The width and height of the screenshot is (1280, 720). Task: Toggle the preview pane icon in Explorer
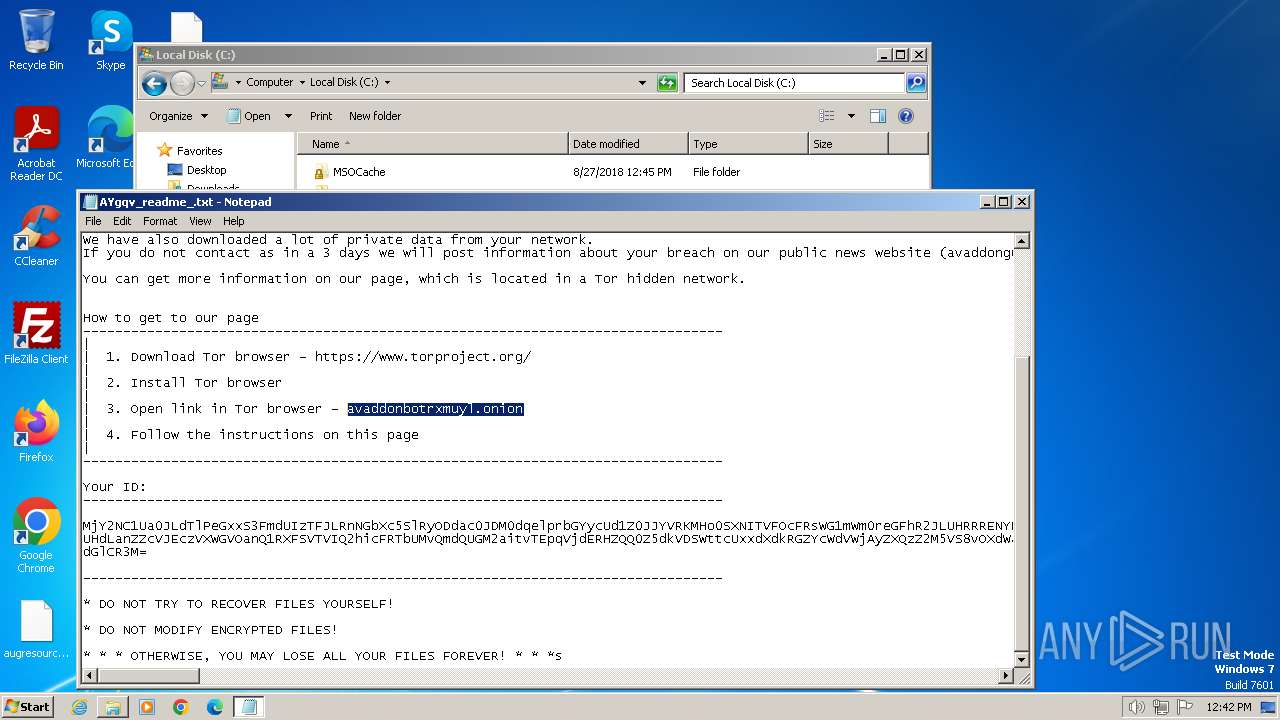(x=878, y=116)
